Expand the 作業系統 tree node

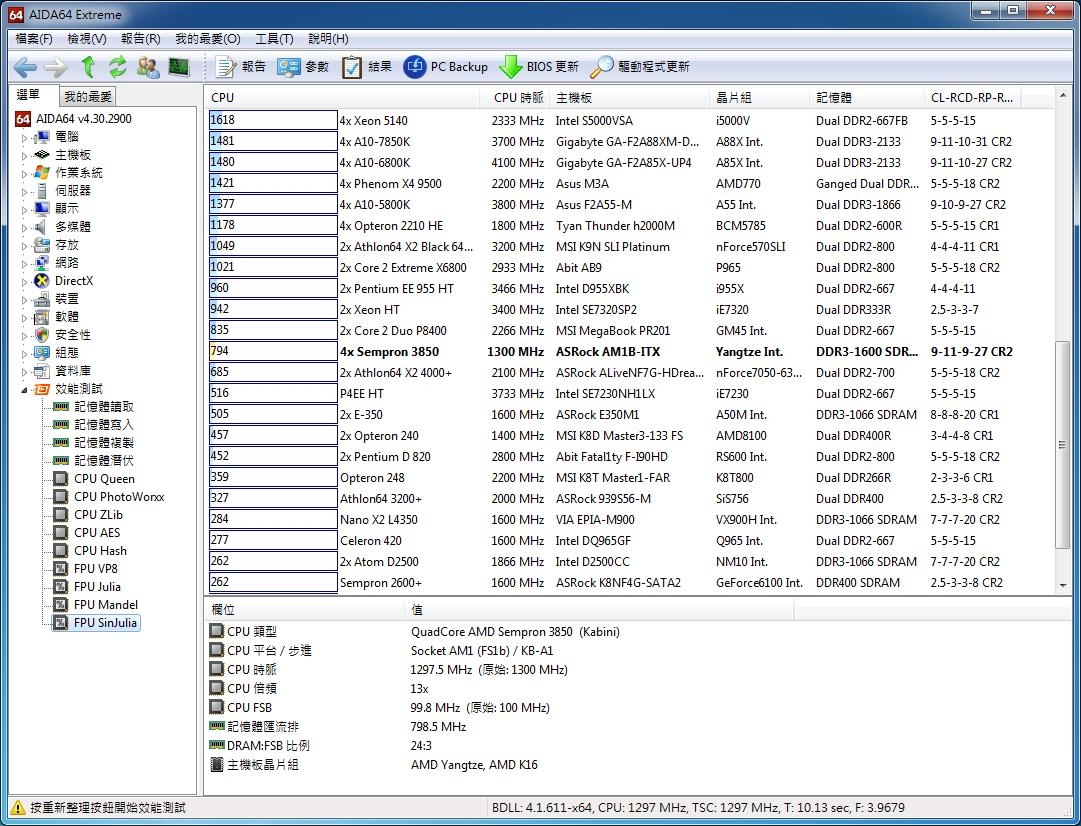(x=25, y=173)
